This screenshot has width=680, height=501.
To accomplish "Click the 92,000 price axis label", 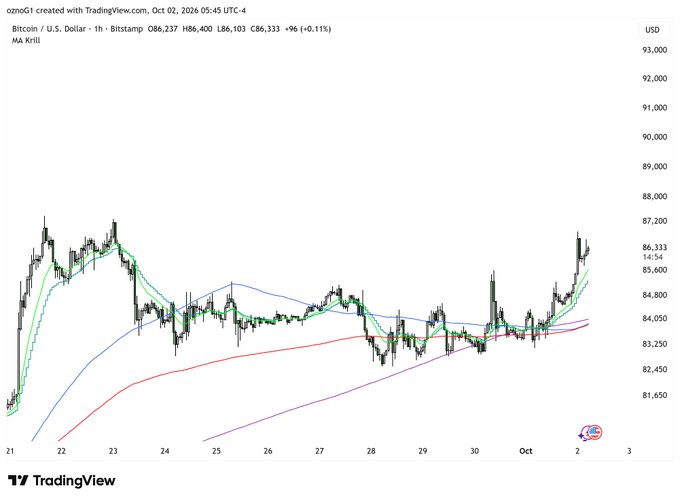I will point(654,79).
